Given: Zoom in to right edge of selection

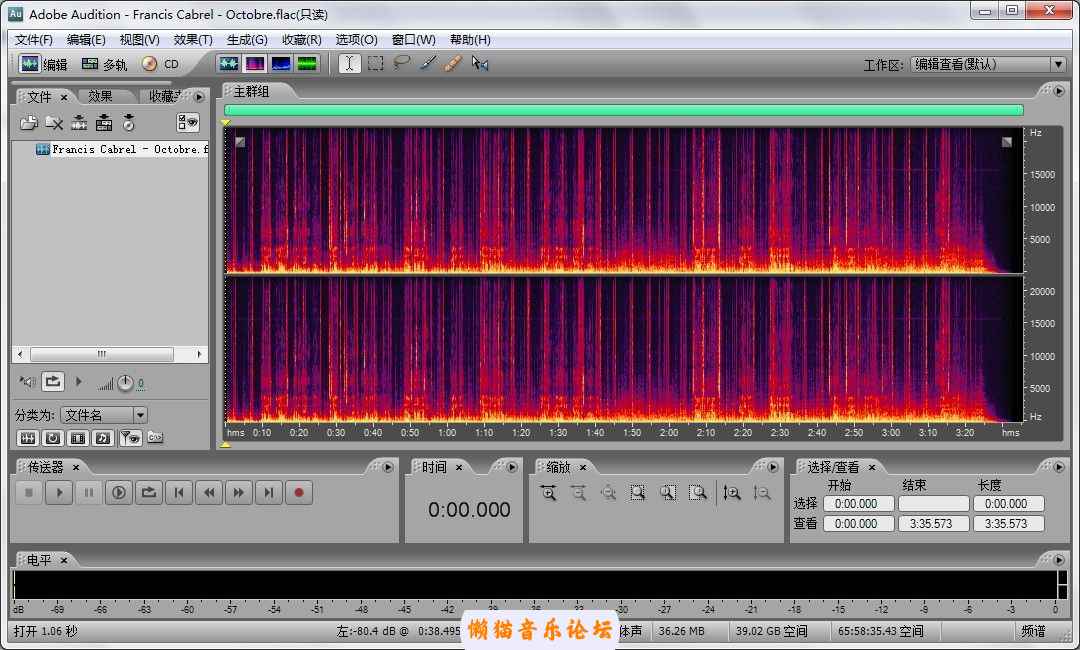Looking at the screenshot, I should click(x=698, y=493).
